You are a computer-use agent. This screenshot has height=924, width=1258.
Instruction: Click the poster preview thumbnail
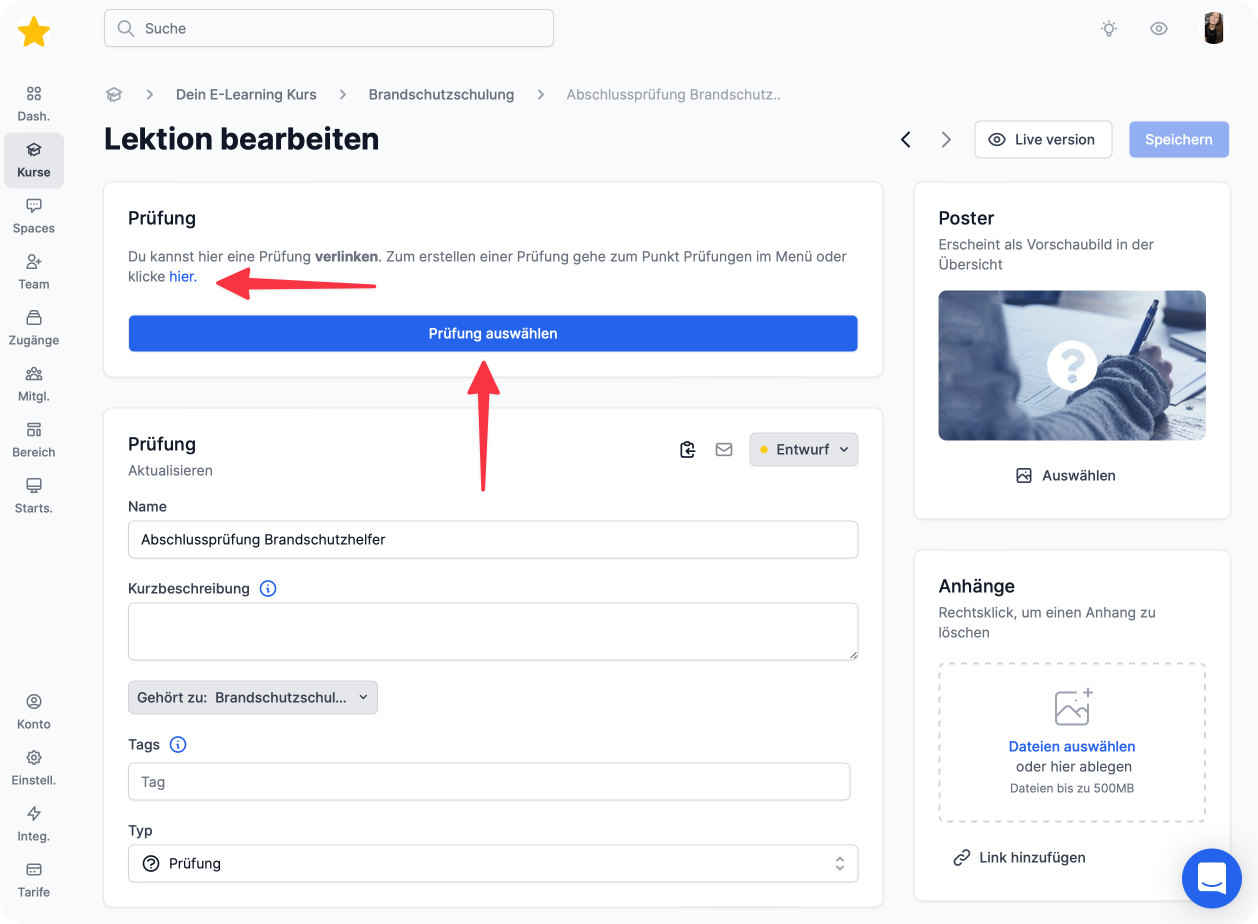point(1071,365)
